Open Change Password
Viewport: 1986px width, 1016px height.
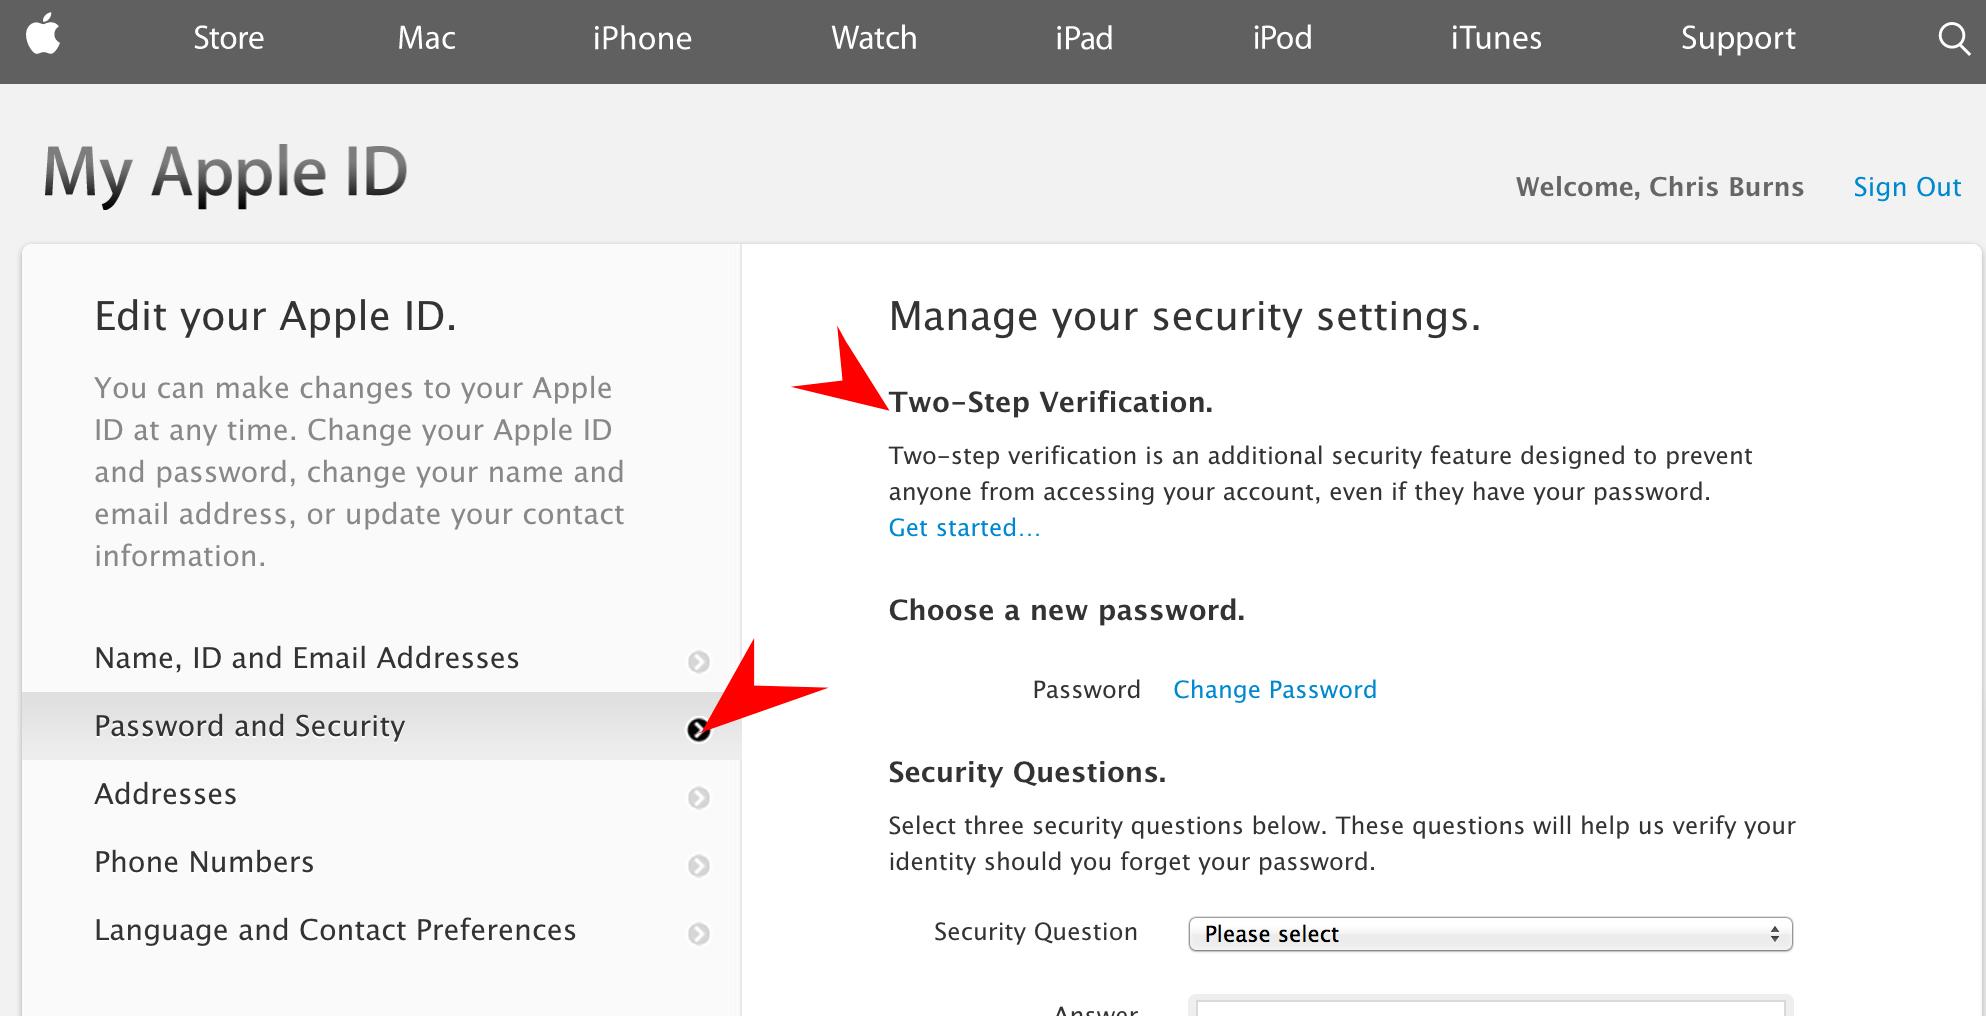click(x=1274, y=689)
